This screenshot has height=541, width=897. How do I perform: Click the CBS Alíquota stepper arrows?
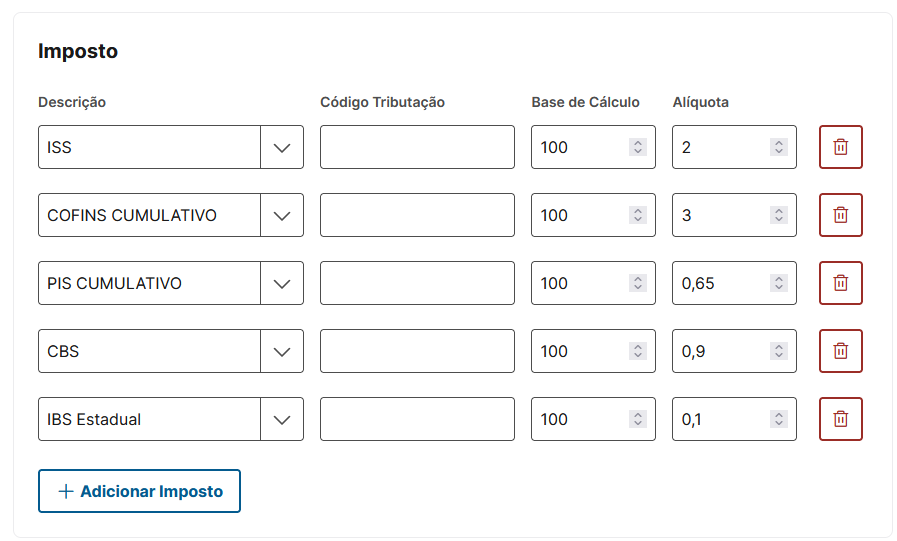point(779,351)
